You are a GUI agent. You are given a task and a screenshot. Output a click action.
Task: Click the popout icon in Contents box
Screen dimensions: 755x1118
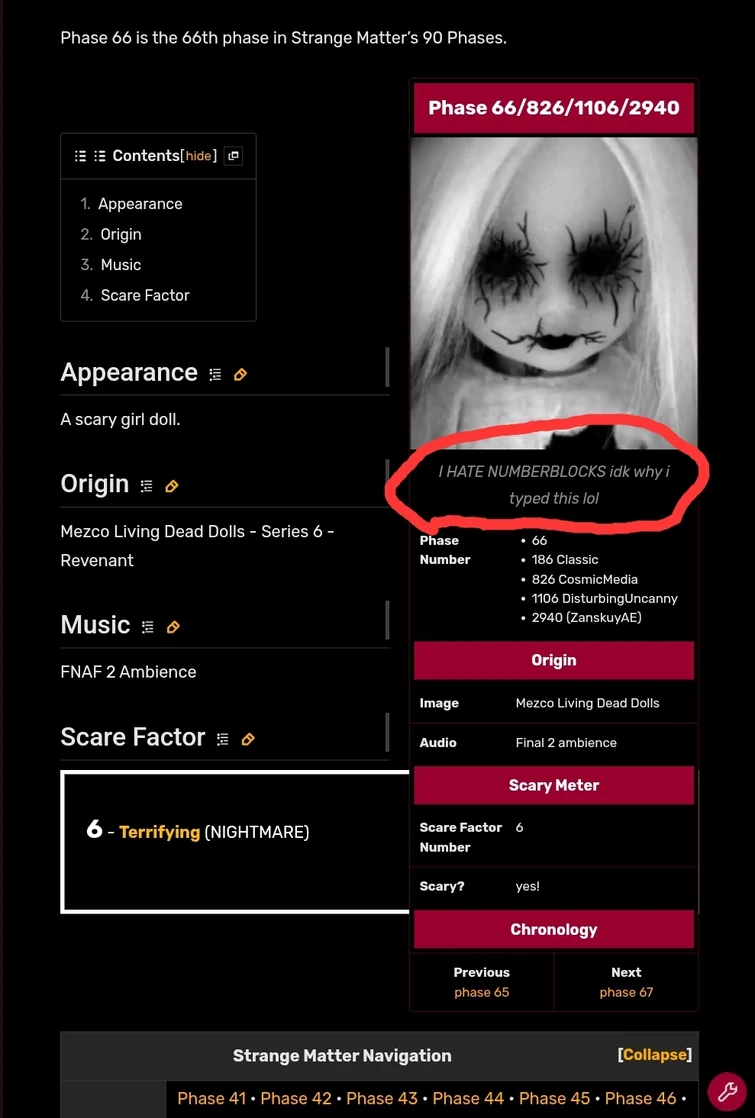(x=233, y=155)
